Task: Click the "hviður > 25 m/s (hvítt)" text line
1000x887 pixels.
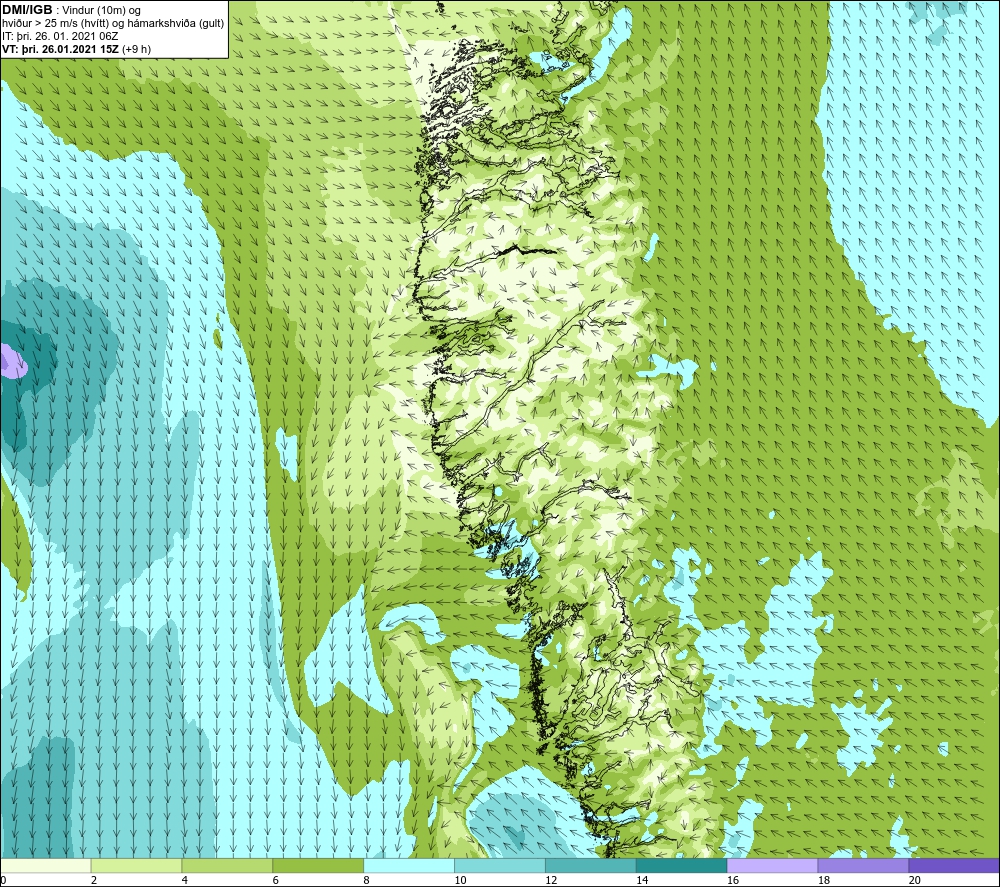Action: tap(55, 24)
